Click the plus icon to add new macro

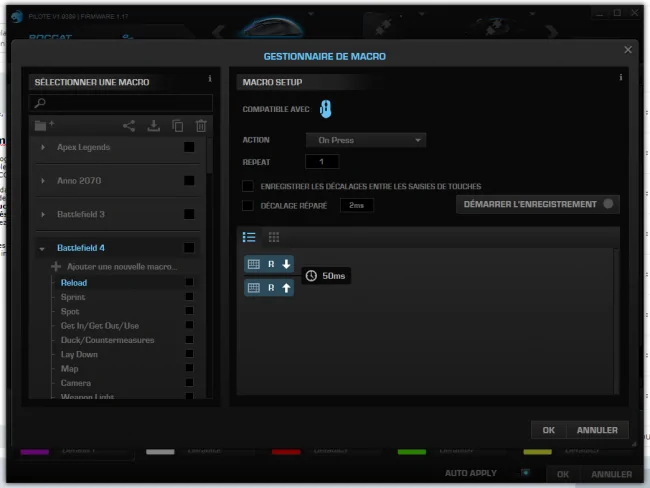click(x=56, y=267)
